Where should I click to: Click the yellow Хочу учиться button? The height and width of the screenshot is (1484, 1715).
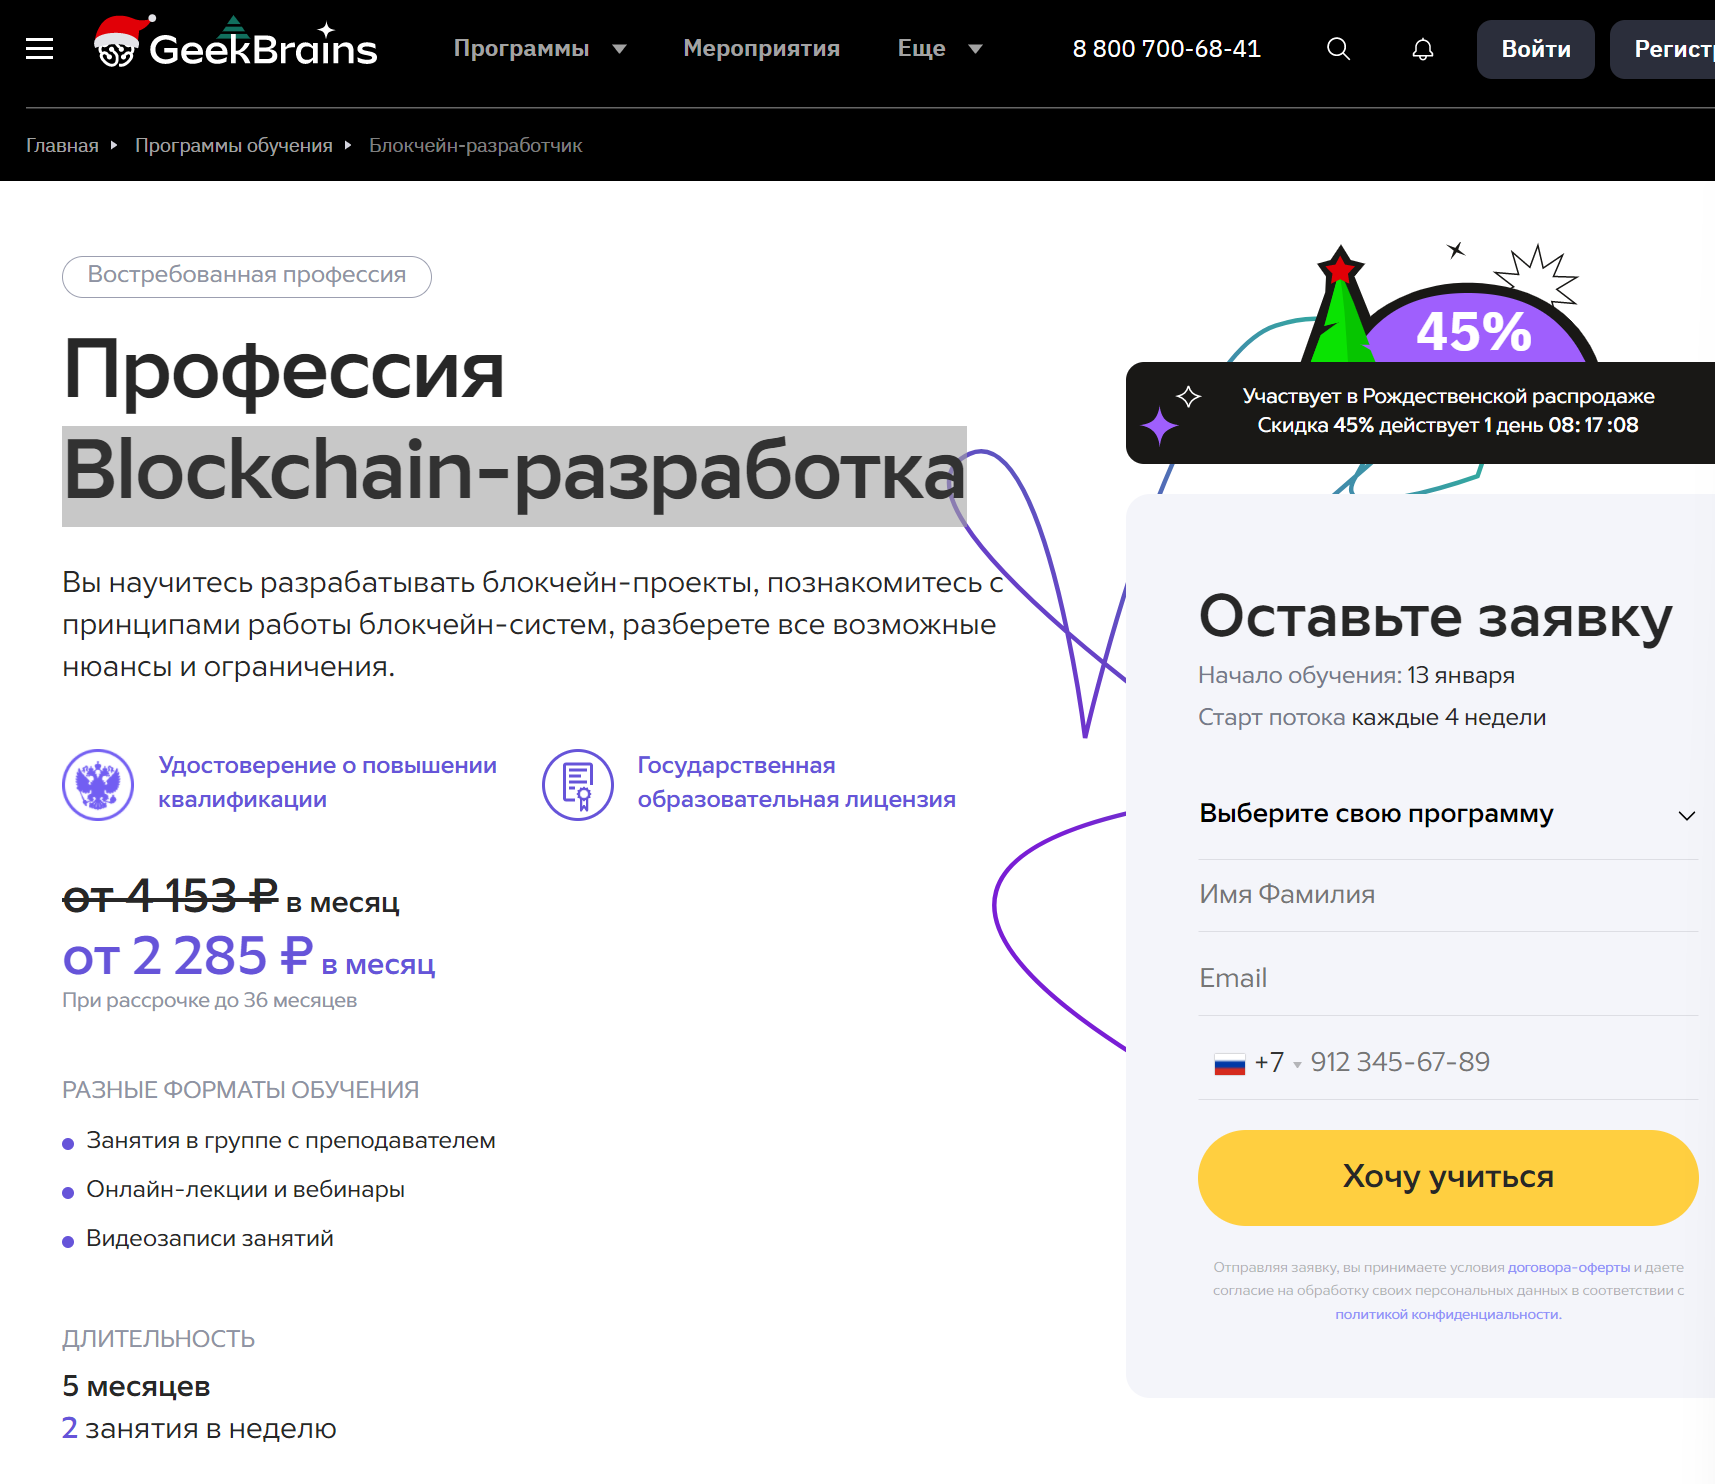point(1447,1177)
